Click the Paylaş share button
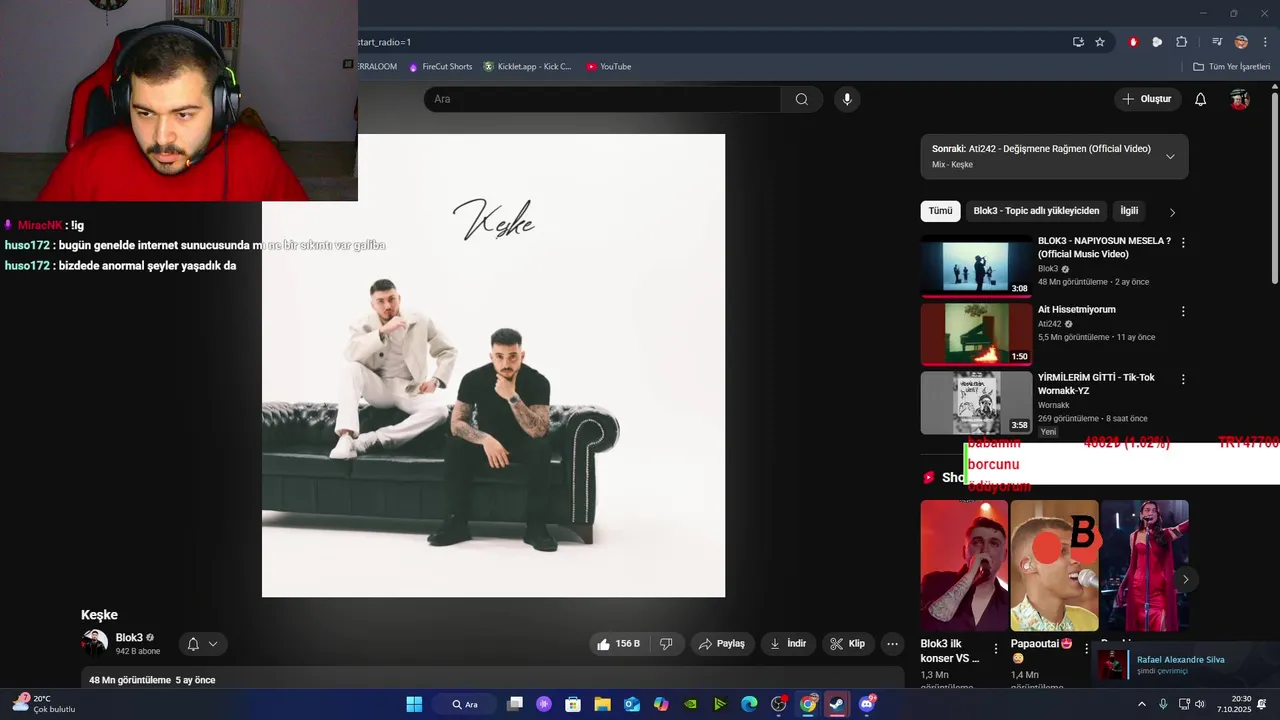1280x720 pixels. (x=722, y=644)
